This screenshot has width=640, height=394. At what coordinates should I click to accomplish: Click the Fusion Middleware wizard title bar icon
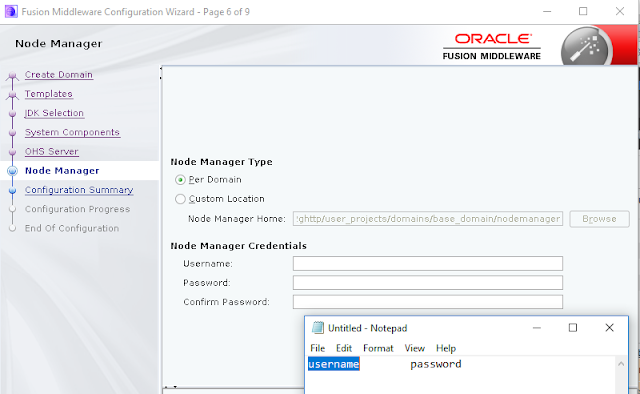point(11,11)
